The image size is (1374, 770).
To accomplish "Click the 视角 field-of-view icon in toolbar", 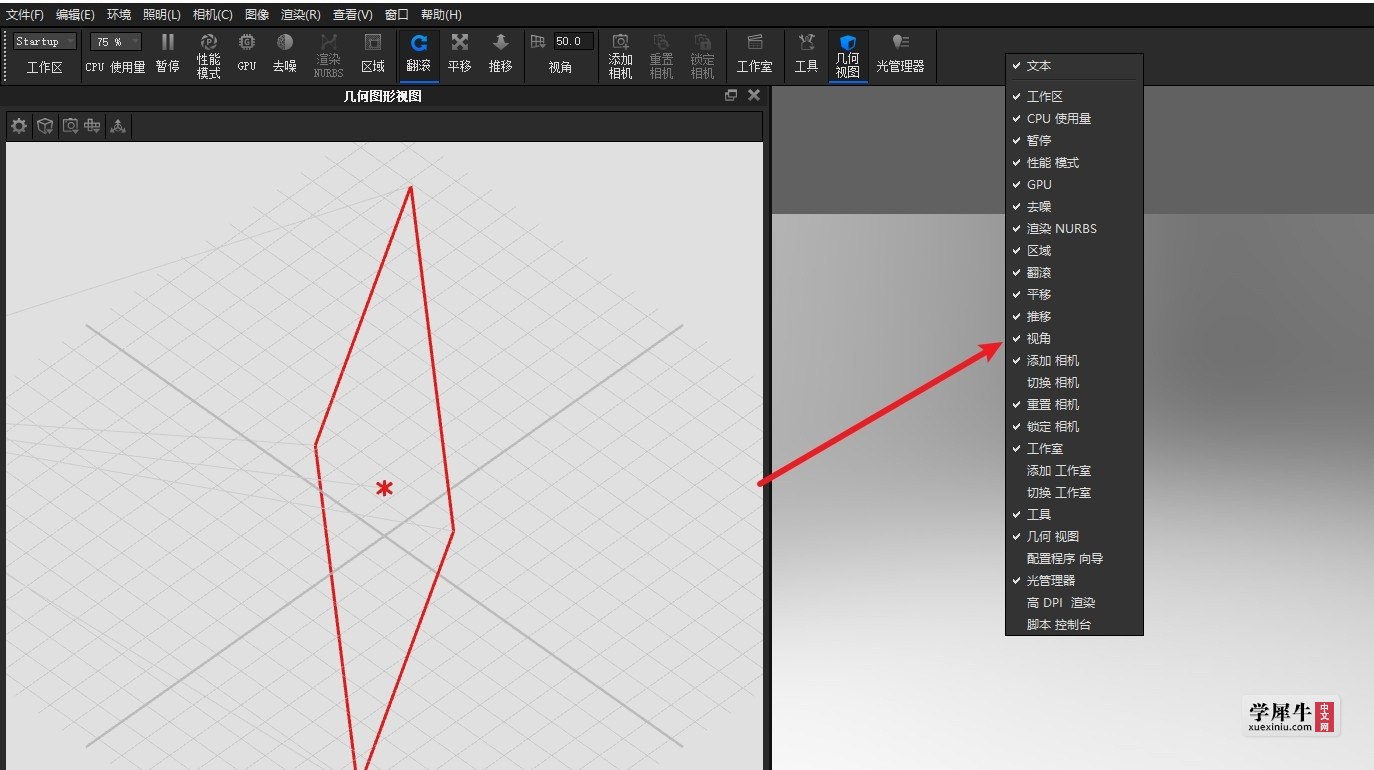I will tap(538, 42).
